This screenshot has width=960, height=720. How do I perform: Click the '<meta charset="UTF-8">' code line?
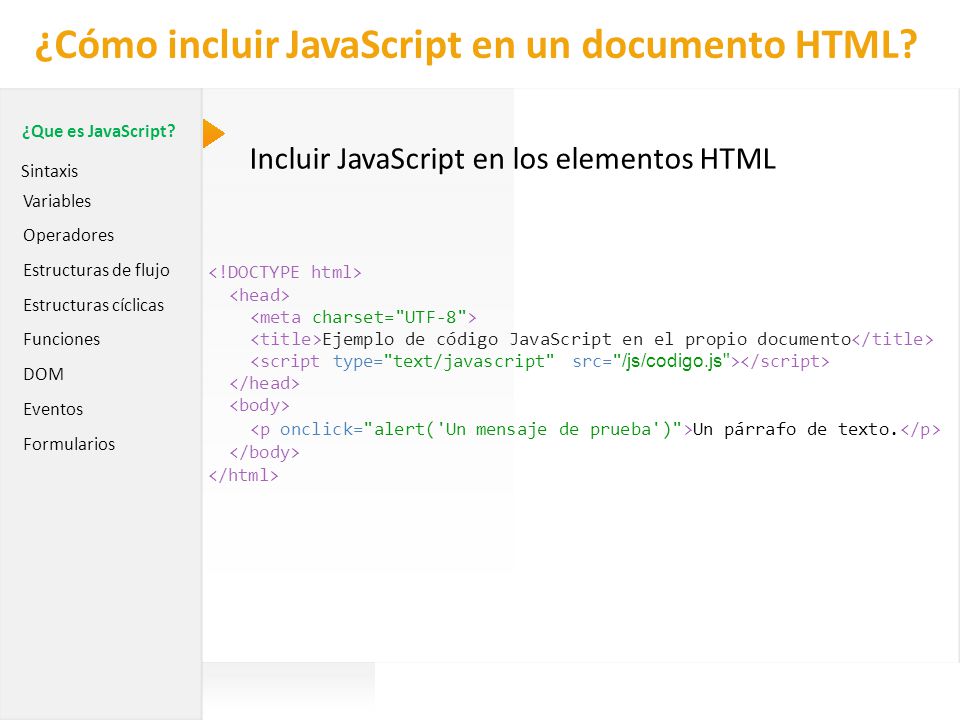[363, 318]
